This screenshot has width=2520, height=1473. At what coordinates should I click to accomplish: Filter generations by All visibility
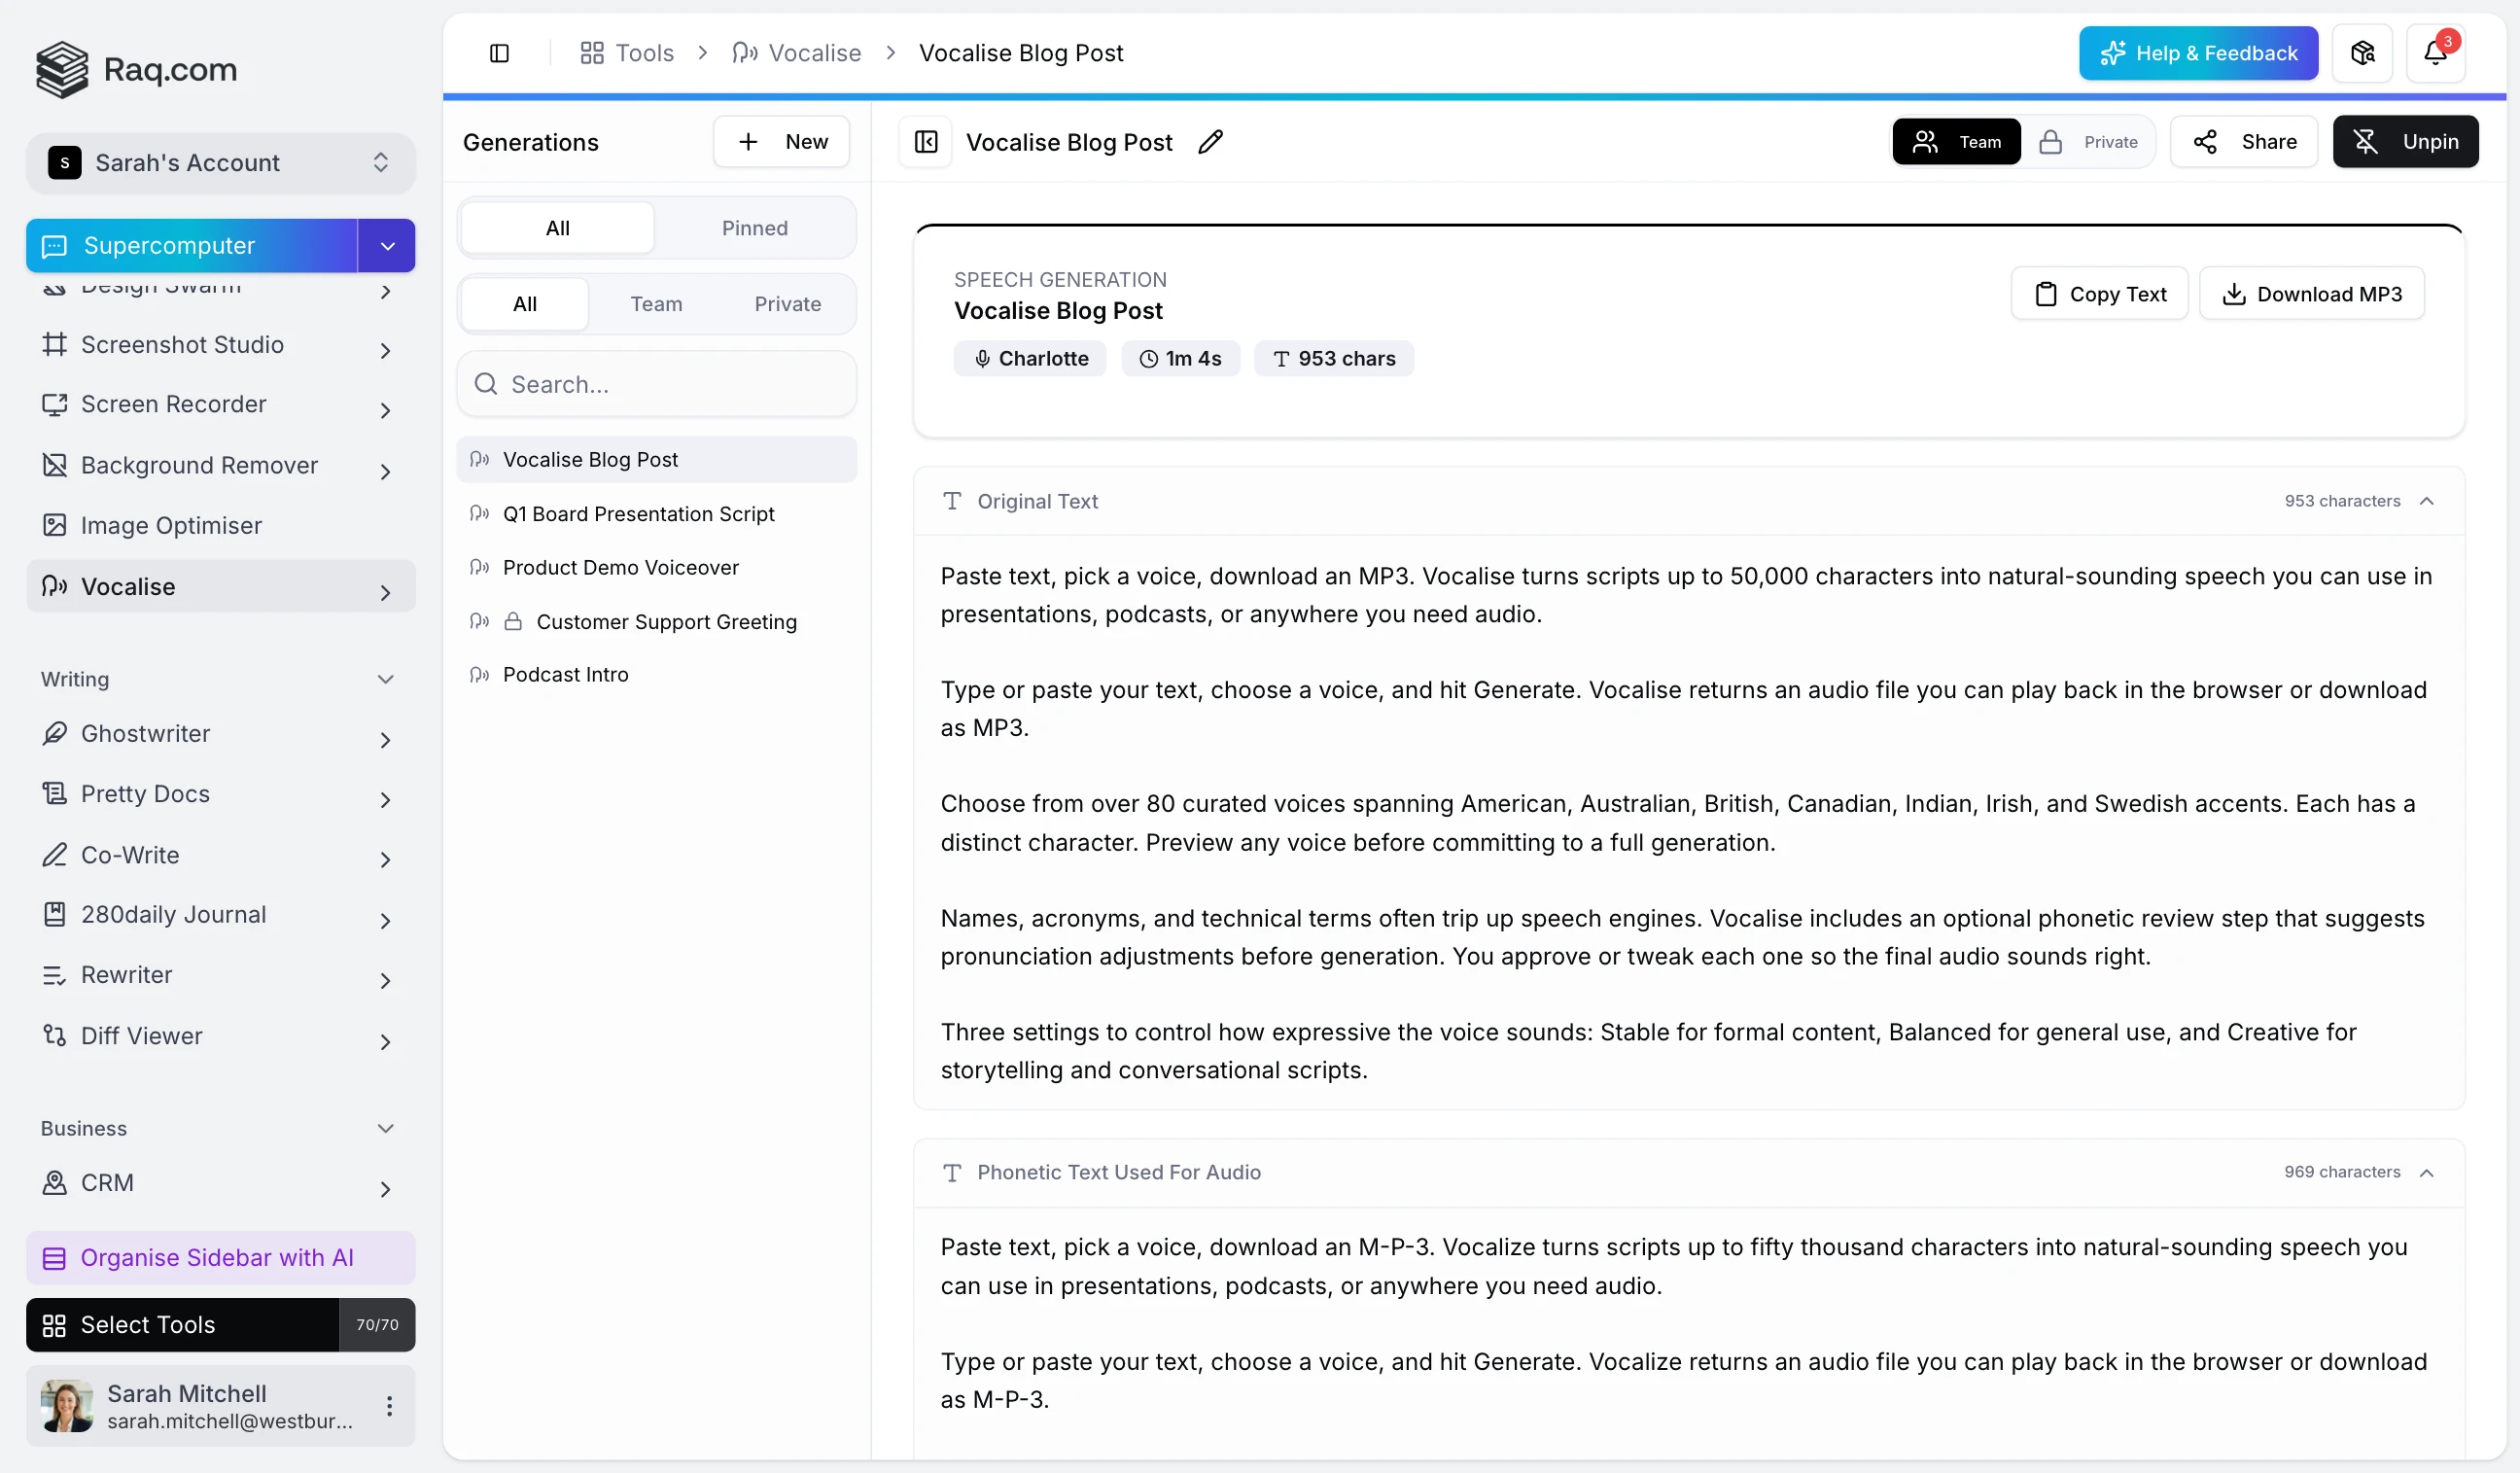point(525,304)
